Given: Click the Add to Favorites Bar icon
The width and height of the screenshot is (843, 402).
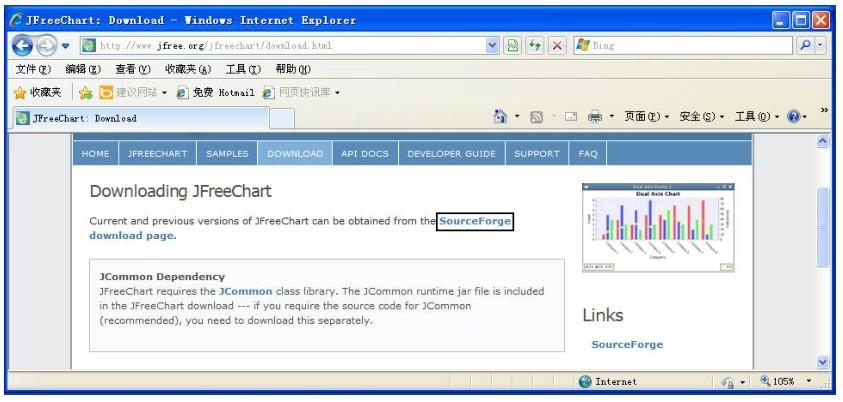Looking at the screenshot, I should tap(85, 93).
